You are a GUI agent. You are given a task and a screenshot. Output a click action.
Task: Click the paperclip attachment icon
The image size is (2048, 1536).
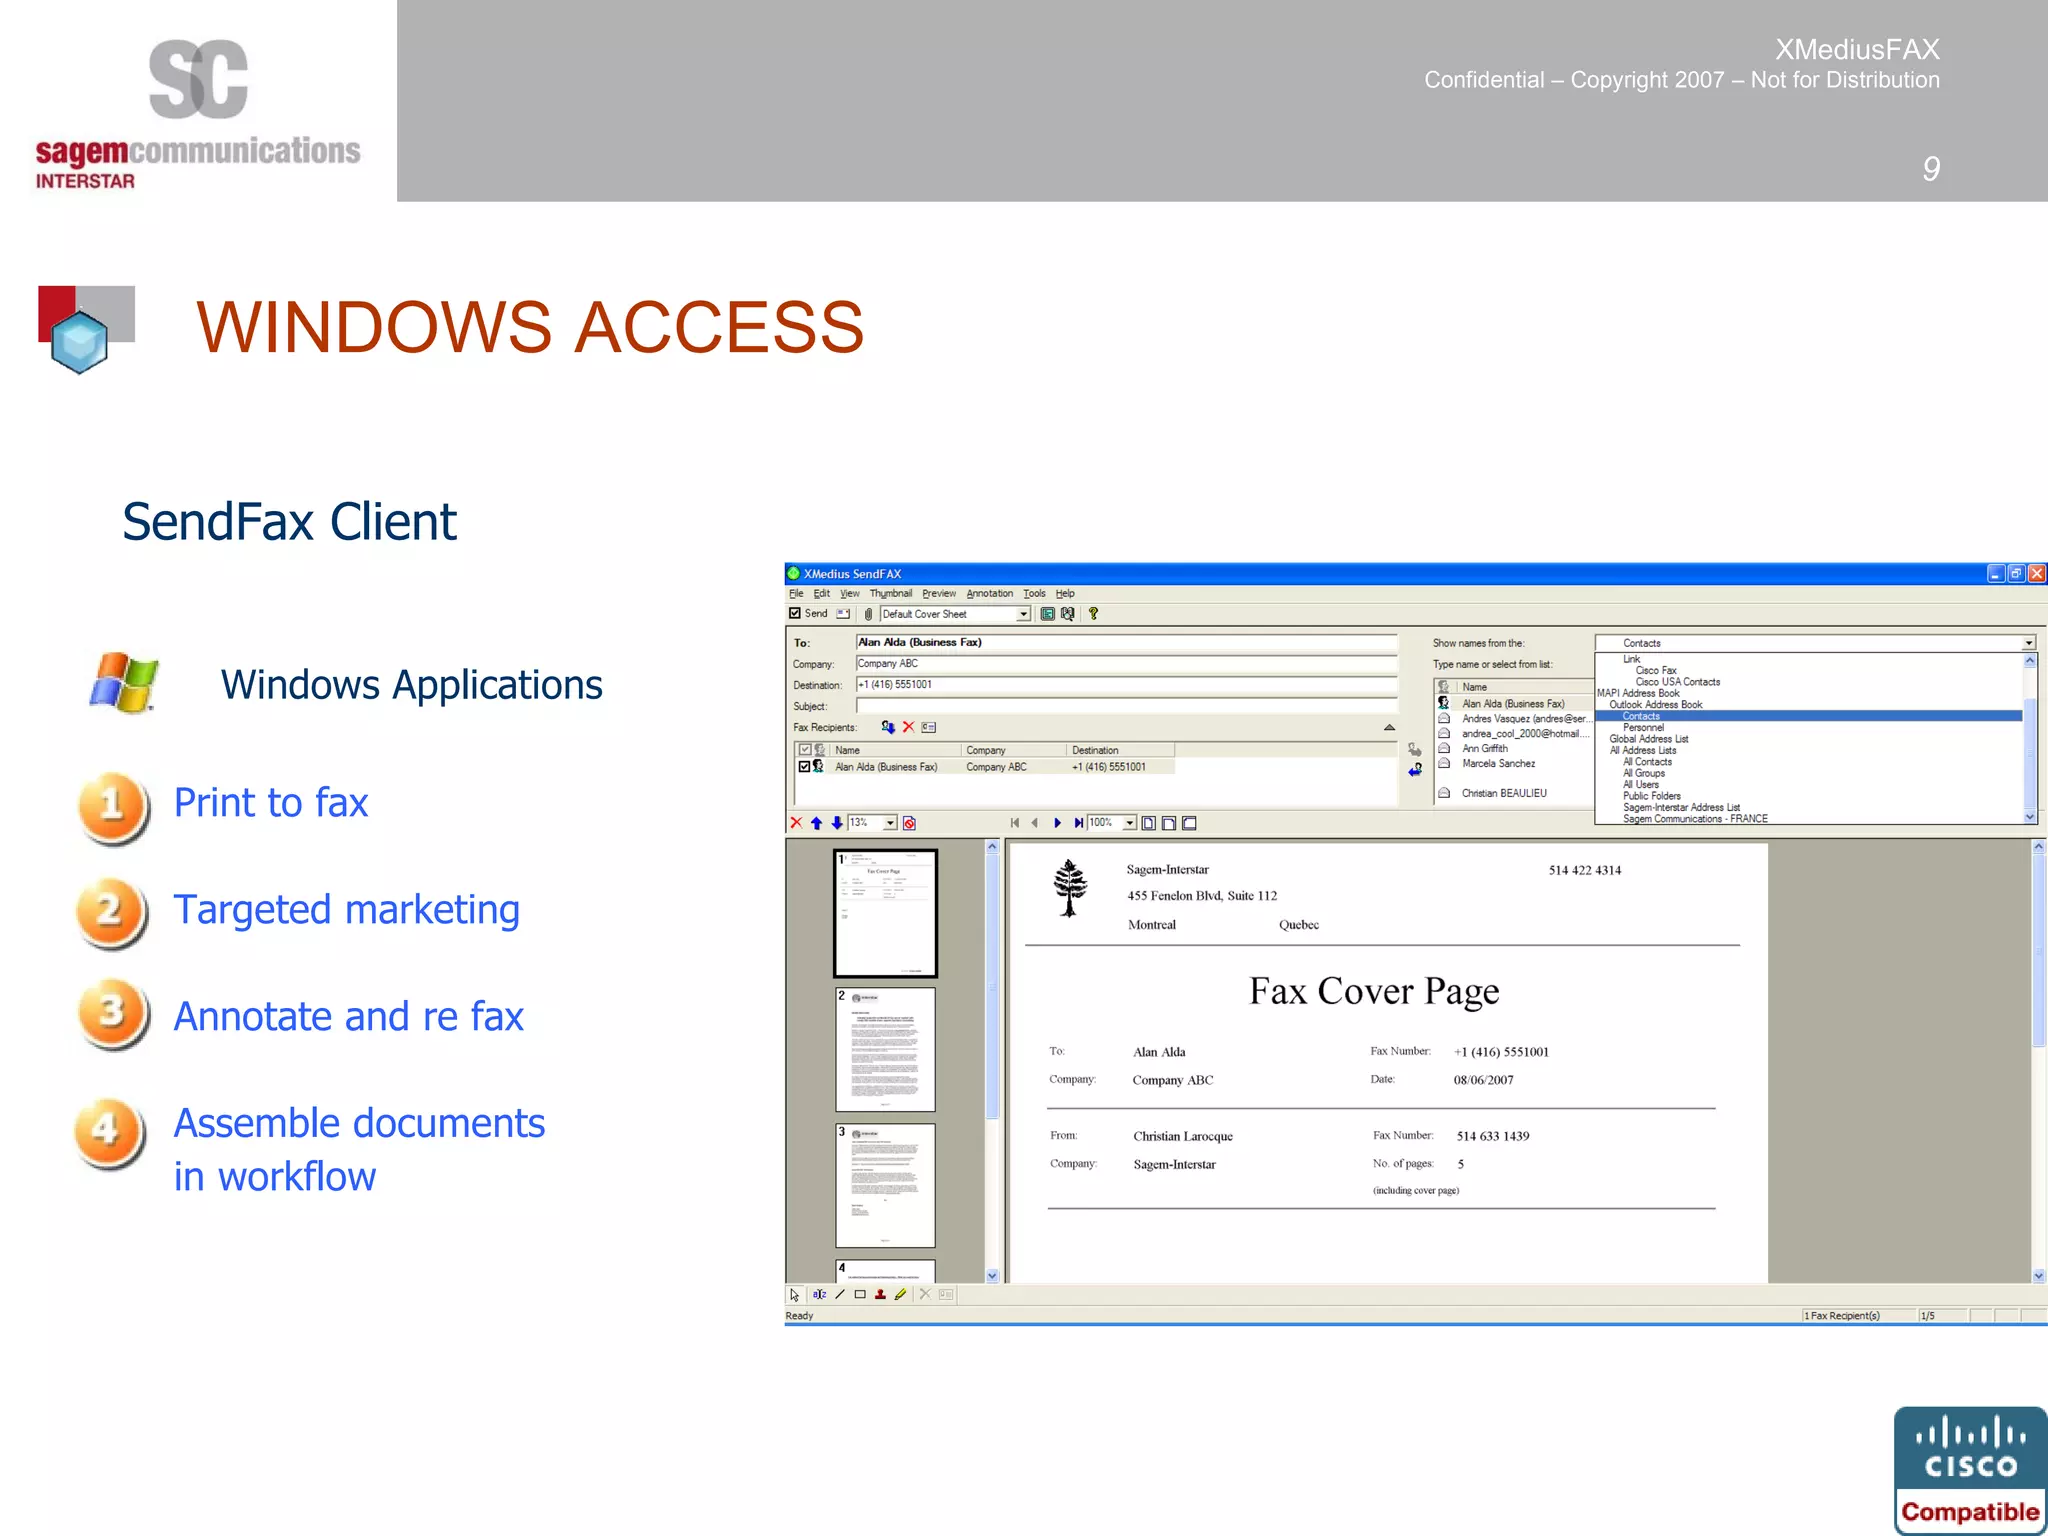pyautogui.click(x=868, y=614)
